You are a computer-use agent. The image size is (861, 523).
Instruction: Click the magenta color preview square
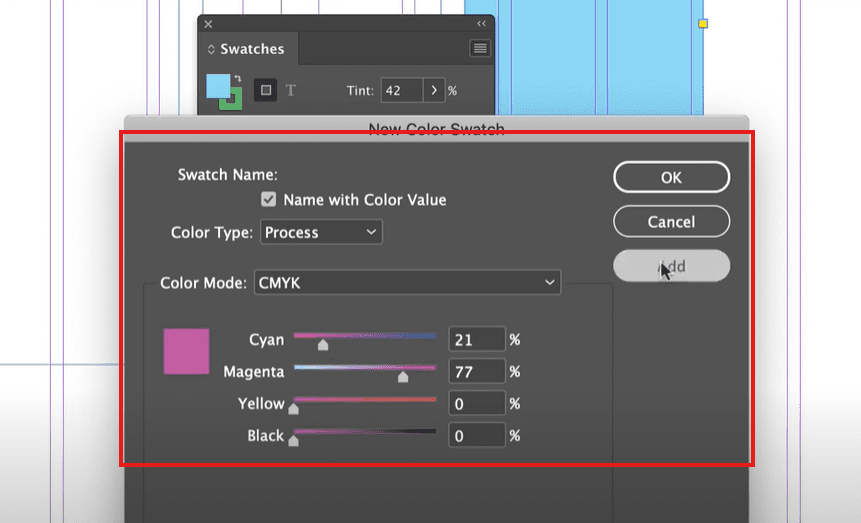coord(187,352)
